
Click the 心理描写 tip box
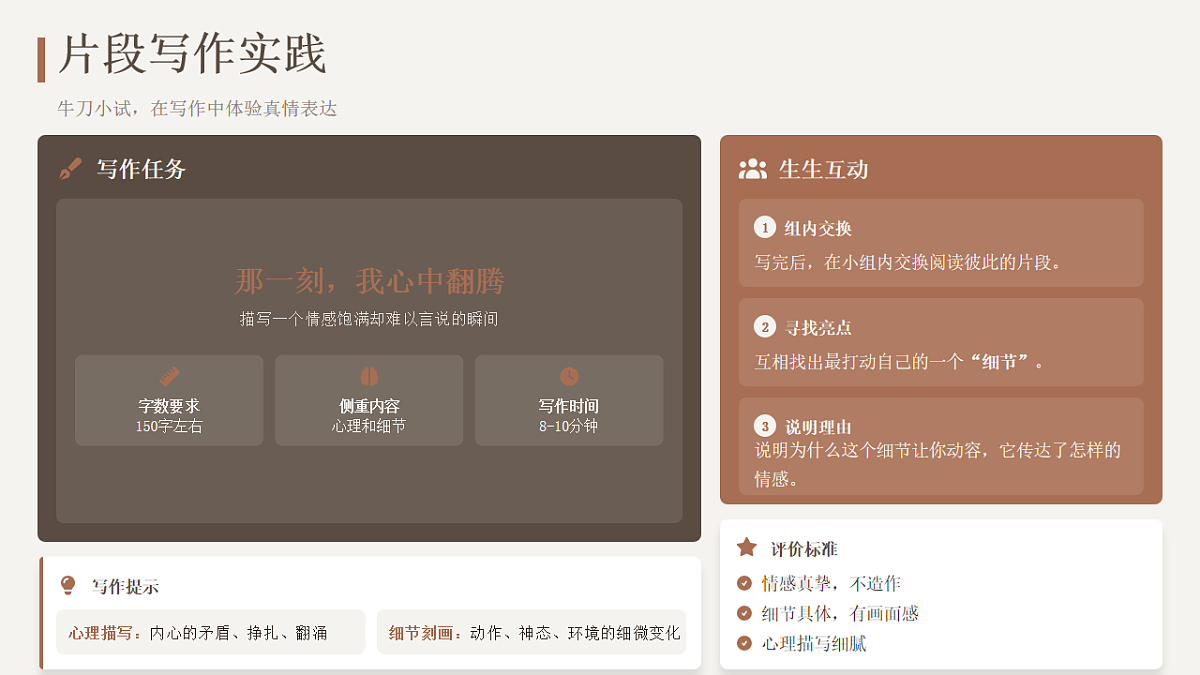[x=211, y=632]
